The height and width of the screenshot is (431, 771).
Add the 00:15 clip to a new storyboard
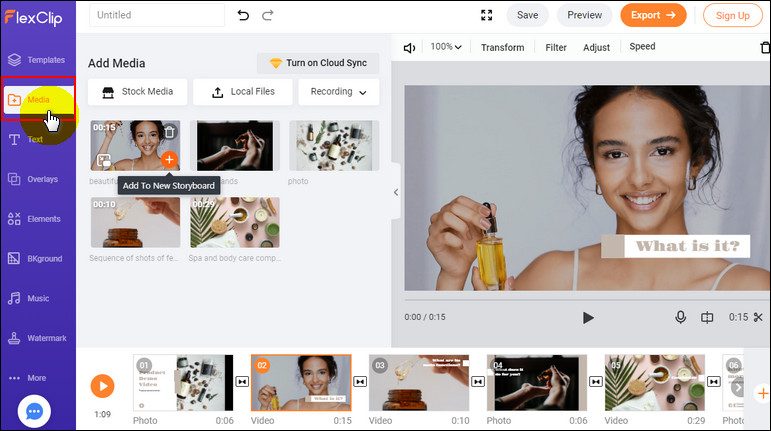[x=169, y=159]
